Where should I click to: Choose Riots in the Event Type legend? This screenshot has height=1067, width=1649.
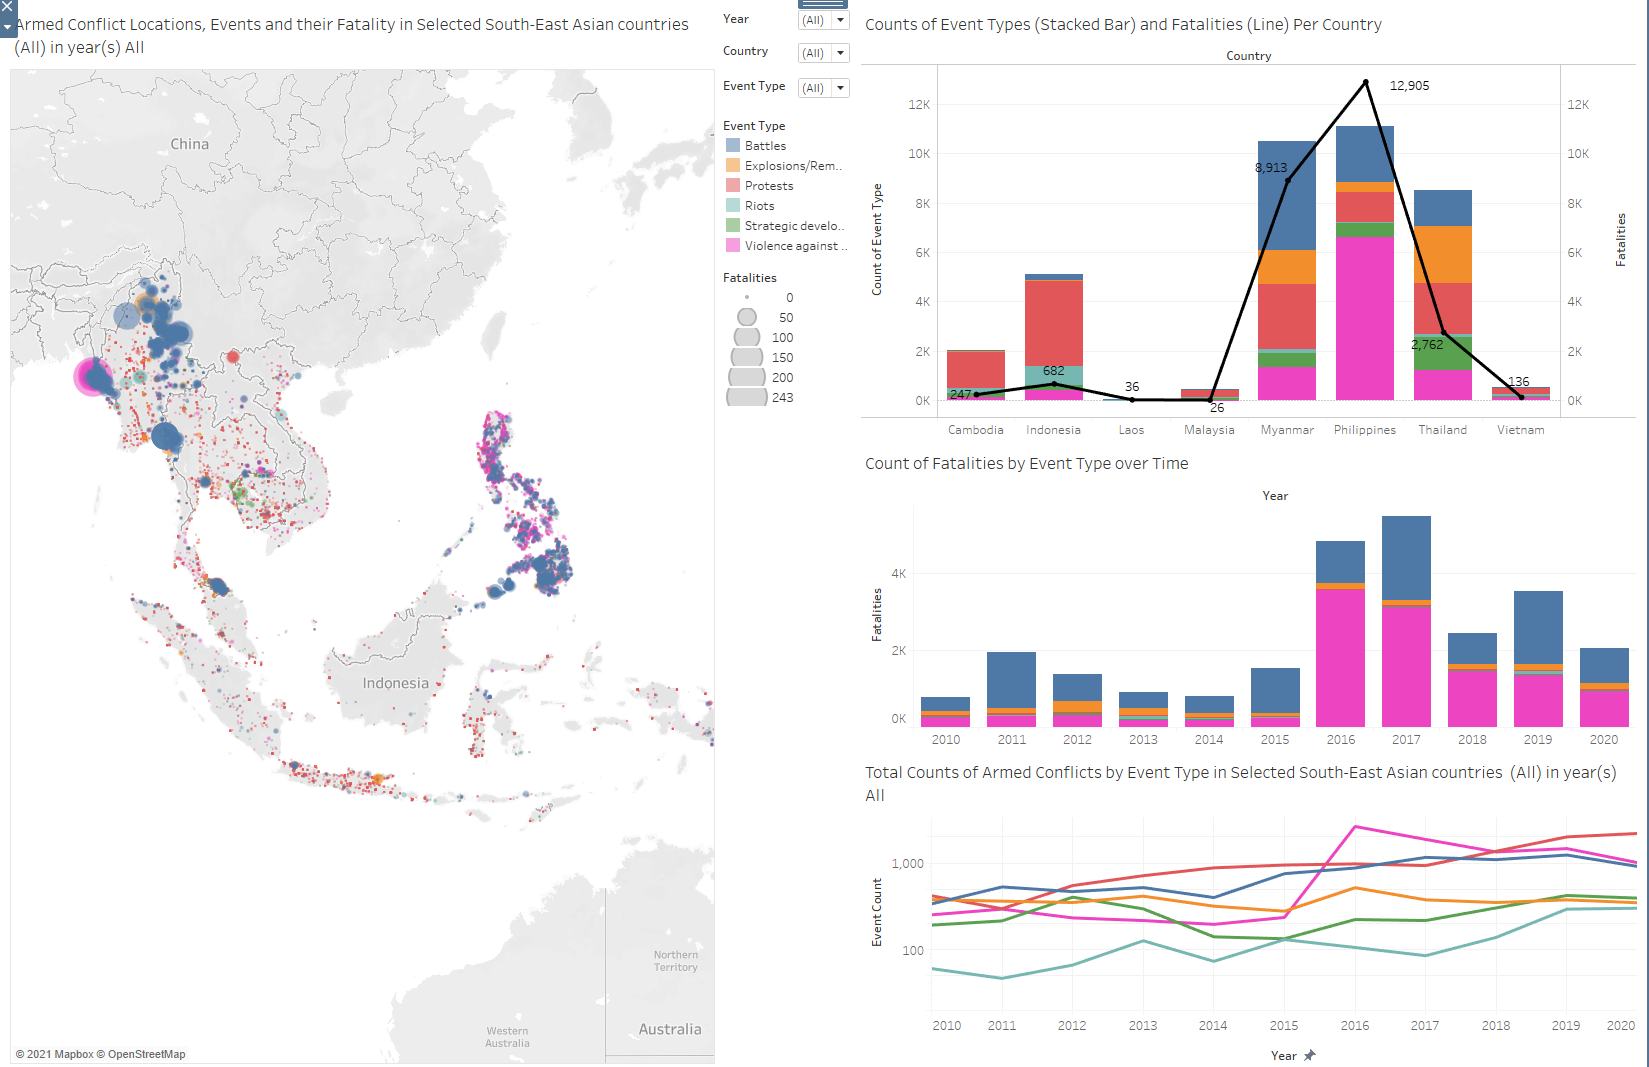759,206
